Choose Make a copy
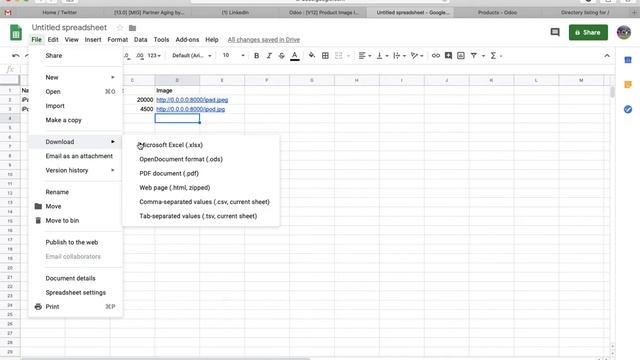Screen dimensions: 640x360 click(76, 120)
